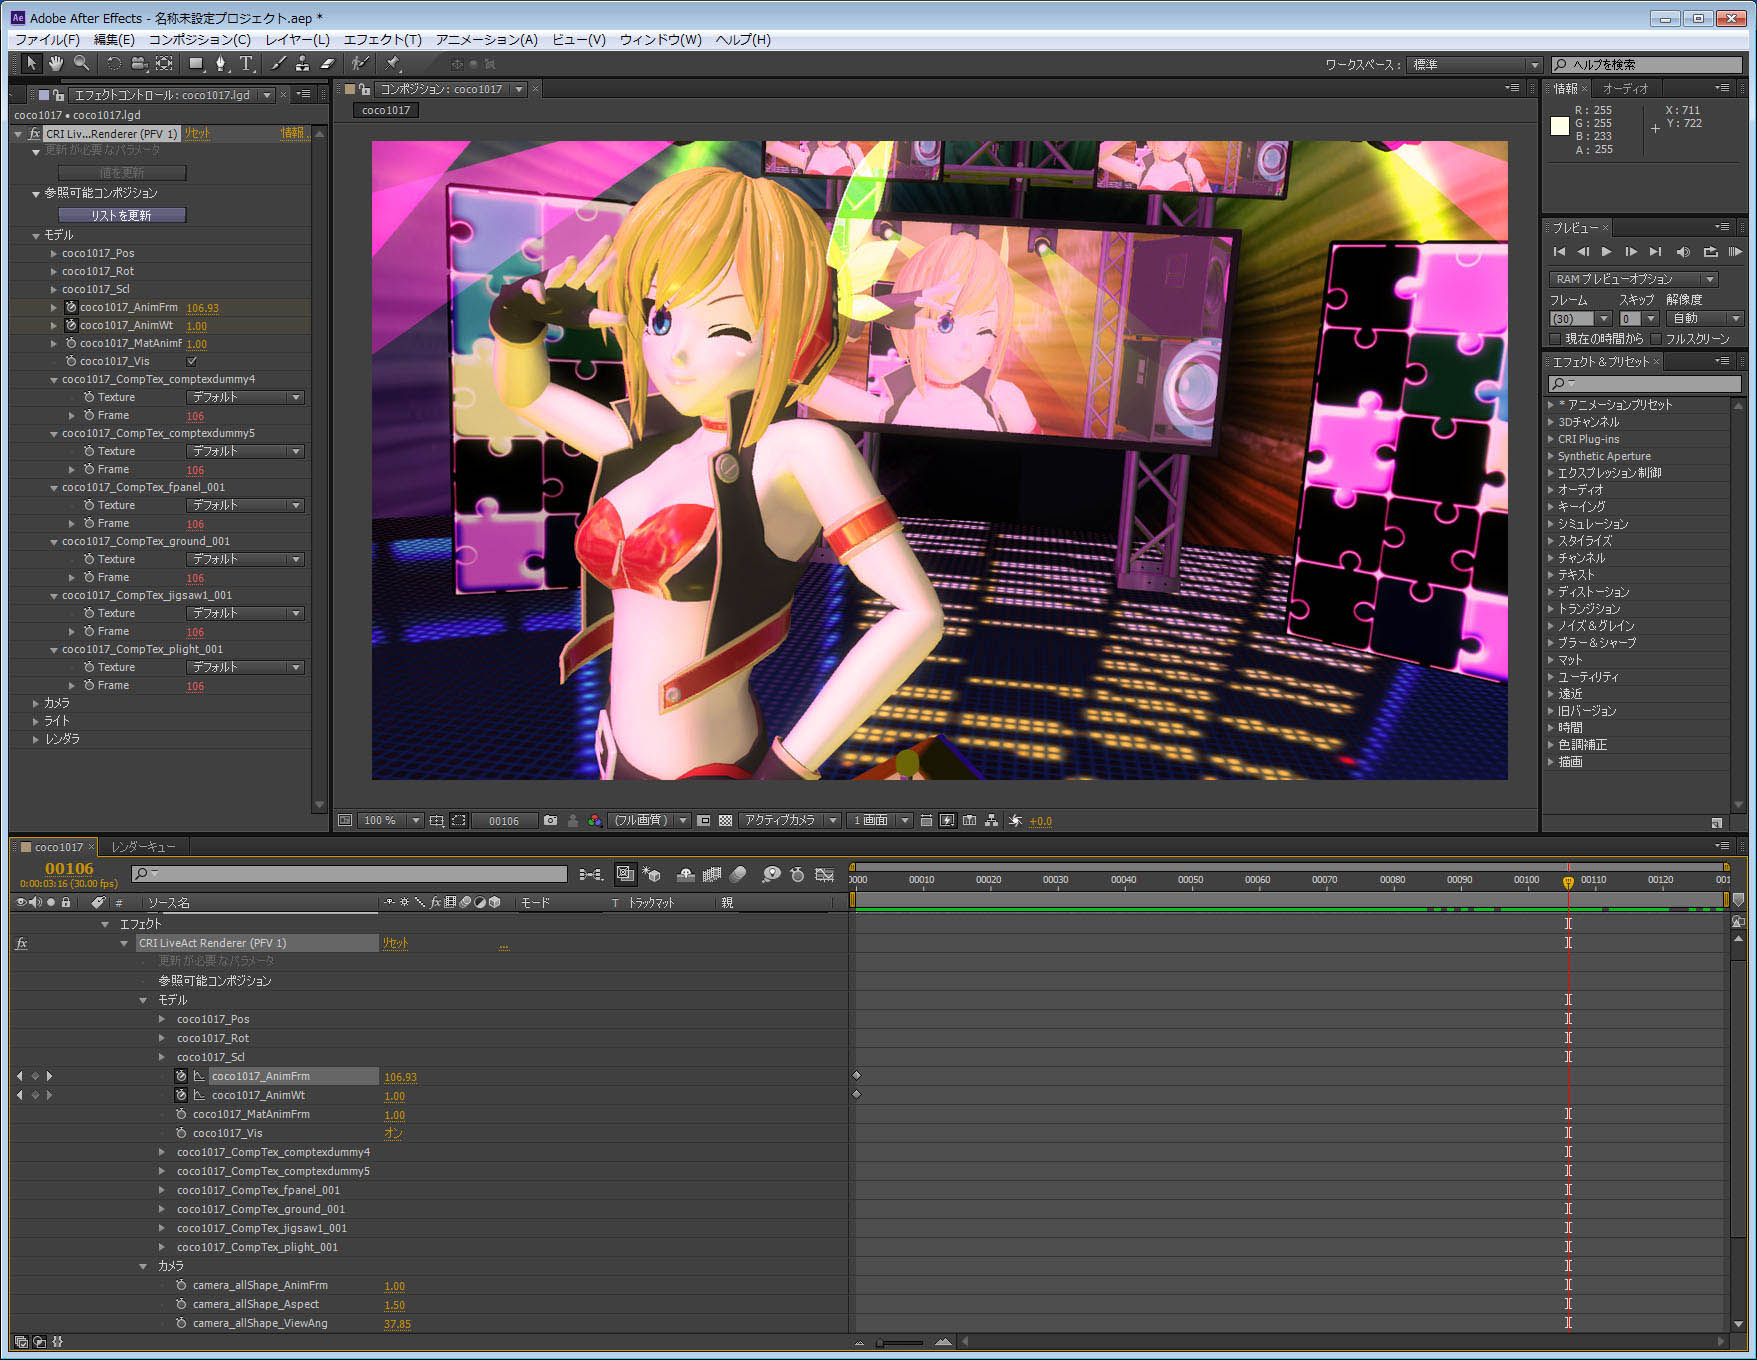Click the list update button

pyautogui.click(x=122, y=215)
